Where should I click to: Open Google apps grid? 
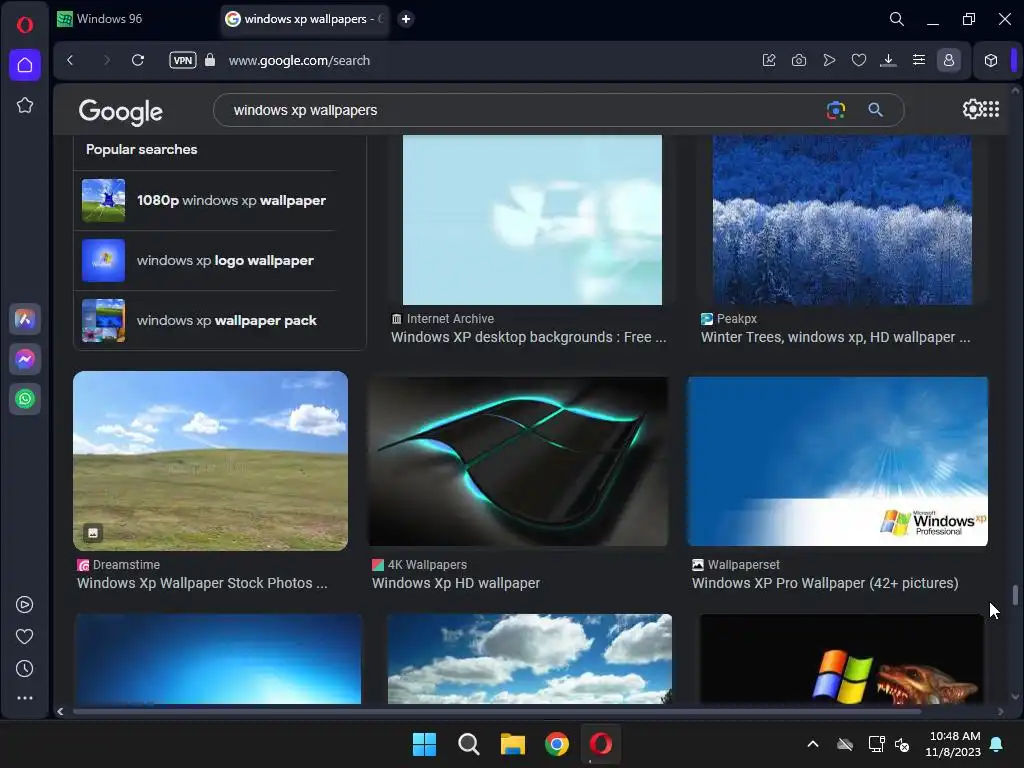(991, 109)
